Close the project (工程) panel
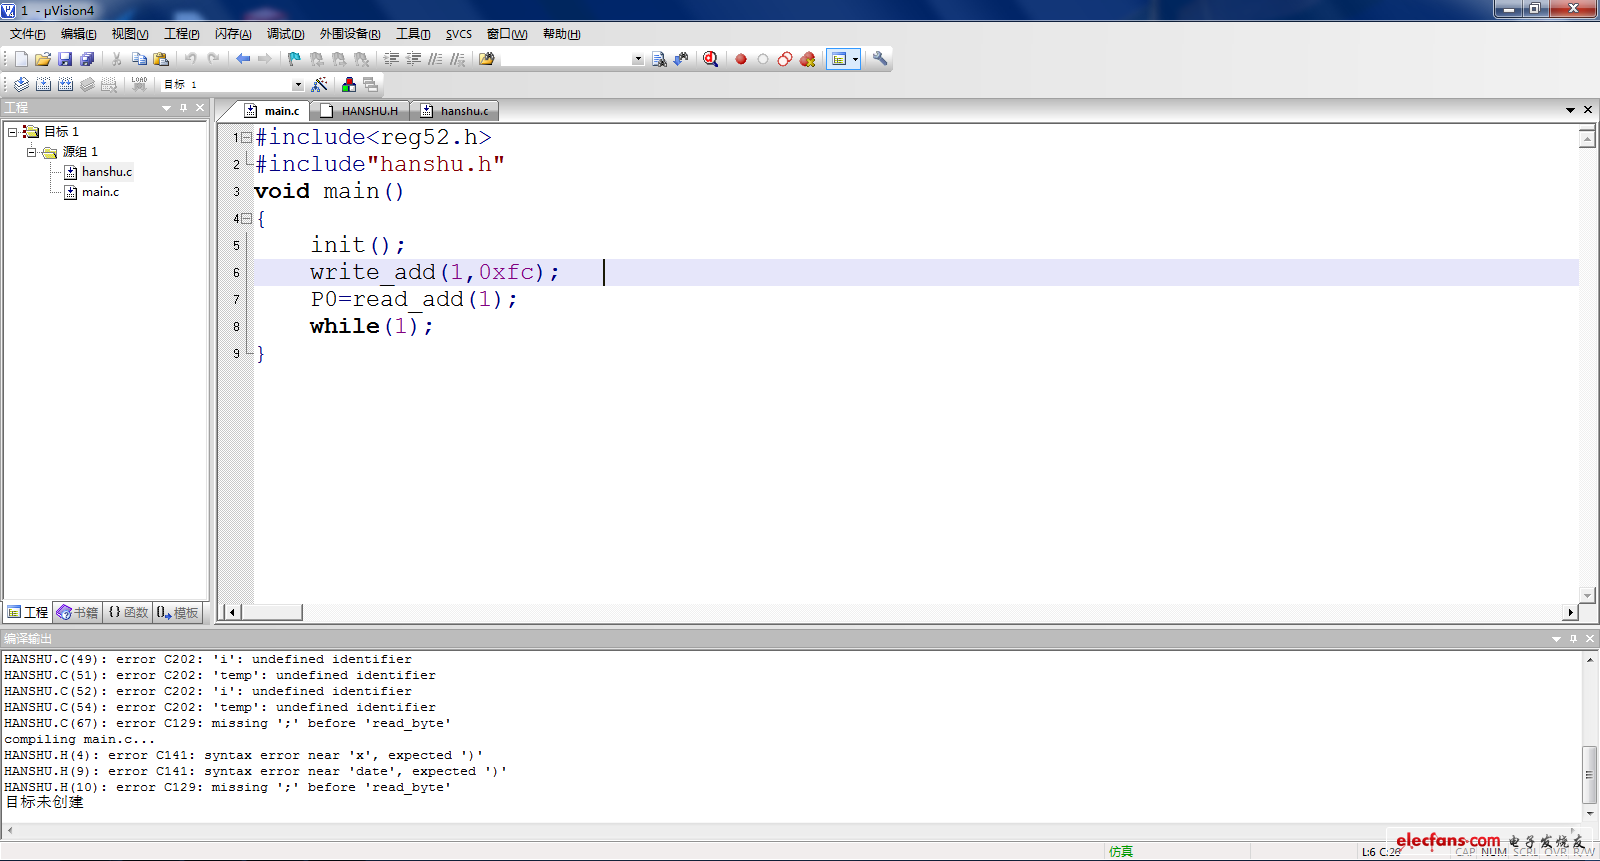The width and height of the screenshot is (1600, 861). coord(200,108)
